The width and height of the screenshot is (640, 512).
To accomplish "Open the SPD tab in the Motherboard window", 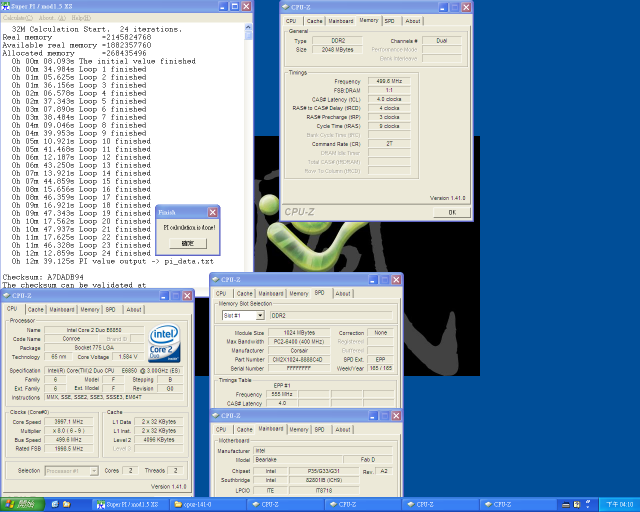I will click(320, 430).
